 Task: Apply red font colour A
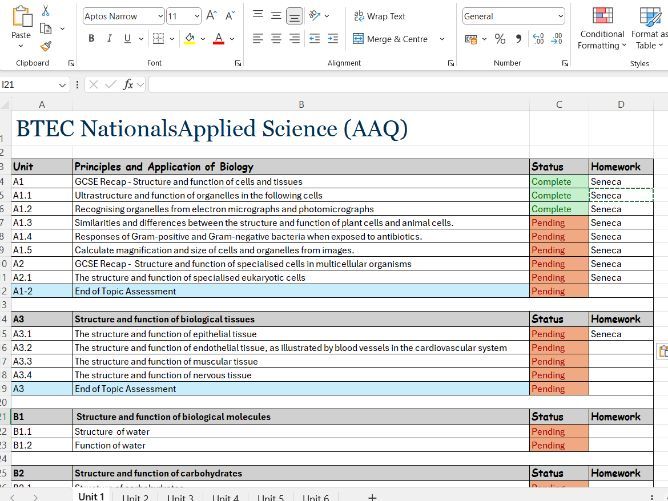(219, 39)
